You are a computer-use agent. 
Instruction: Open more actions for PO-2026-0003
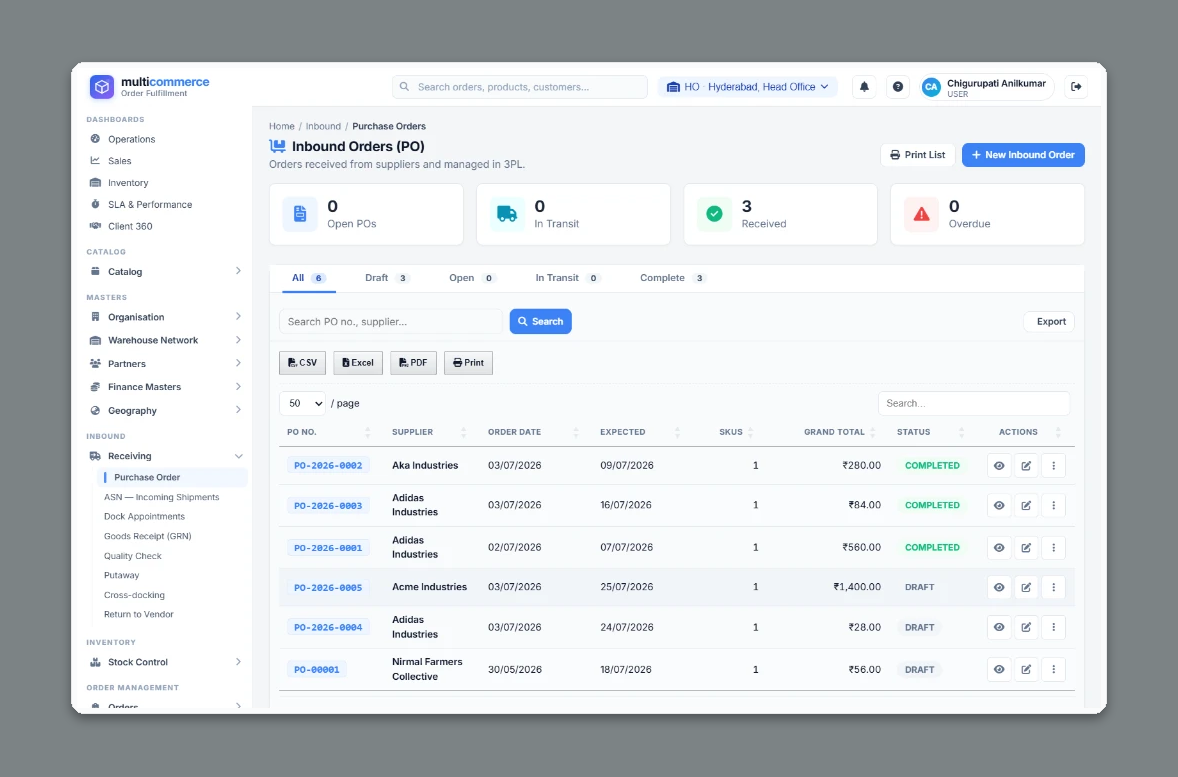point(1053,506)
